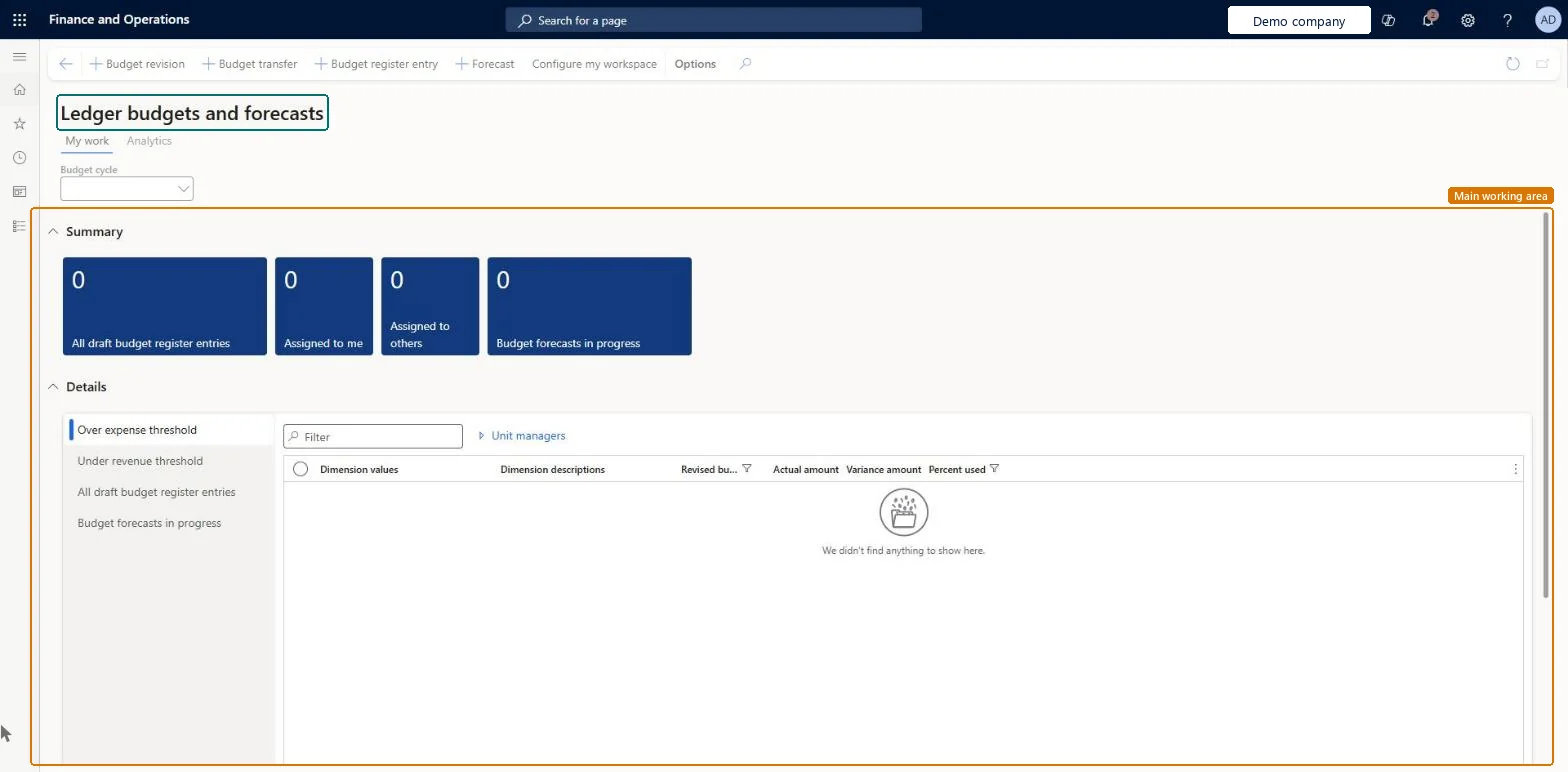This screenshot has height=772, width=1568.
Task: Switch to Analytics tab
Action: (149, 141)
